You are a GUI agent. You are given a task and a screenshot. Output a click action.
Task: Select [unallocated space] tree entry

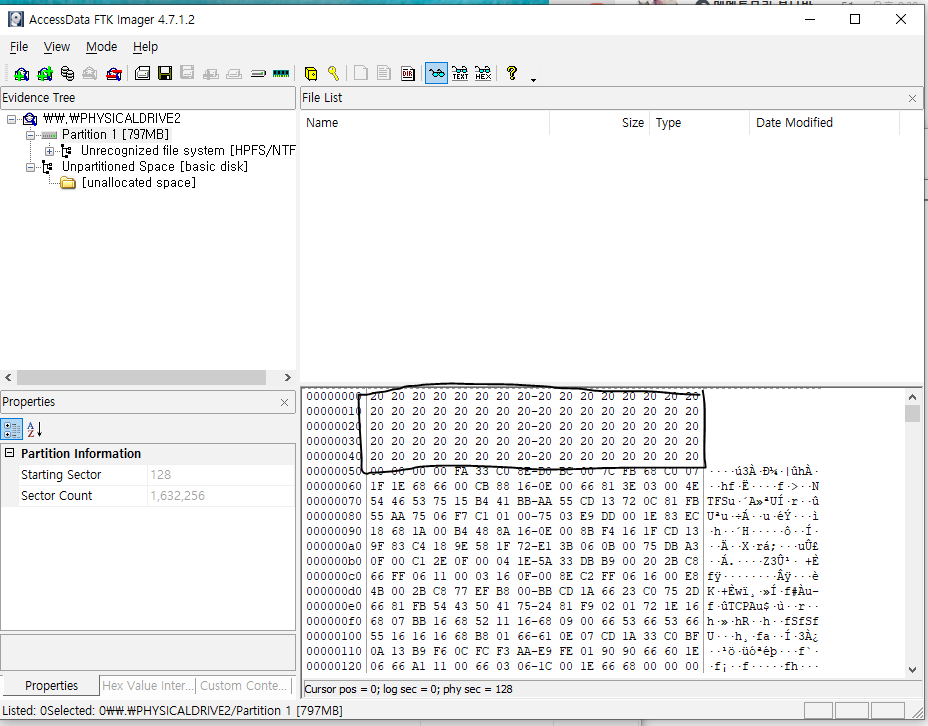pyautogui.click(x=138, y=182)
